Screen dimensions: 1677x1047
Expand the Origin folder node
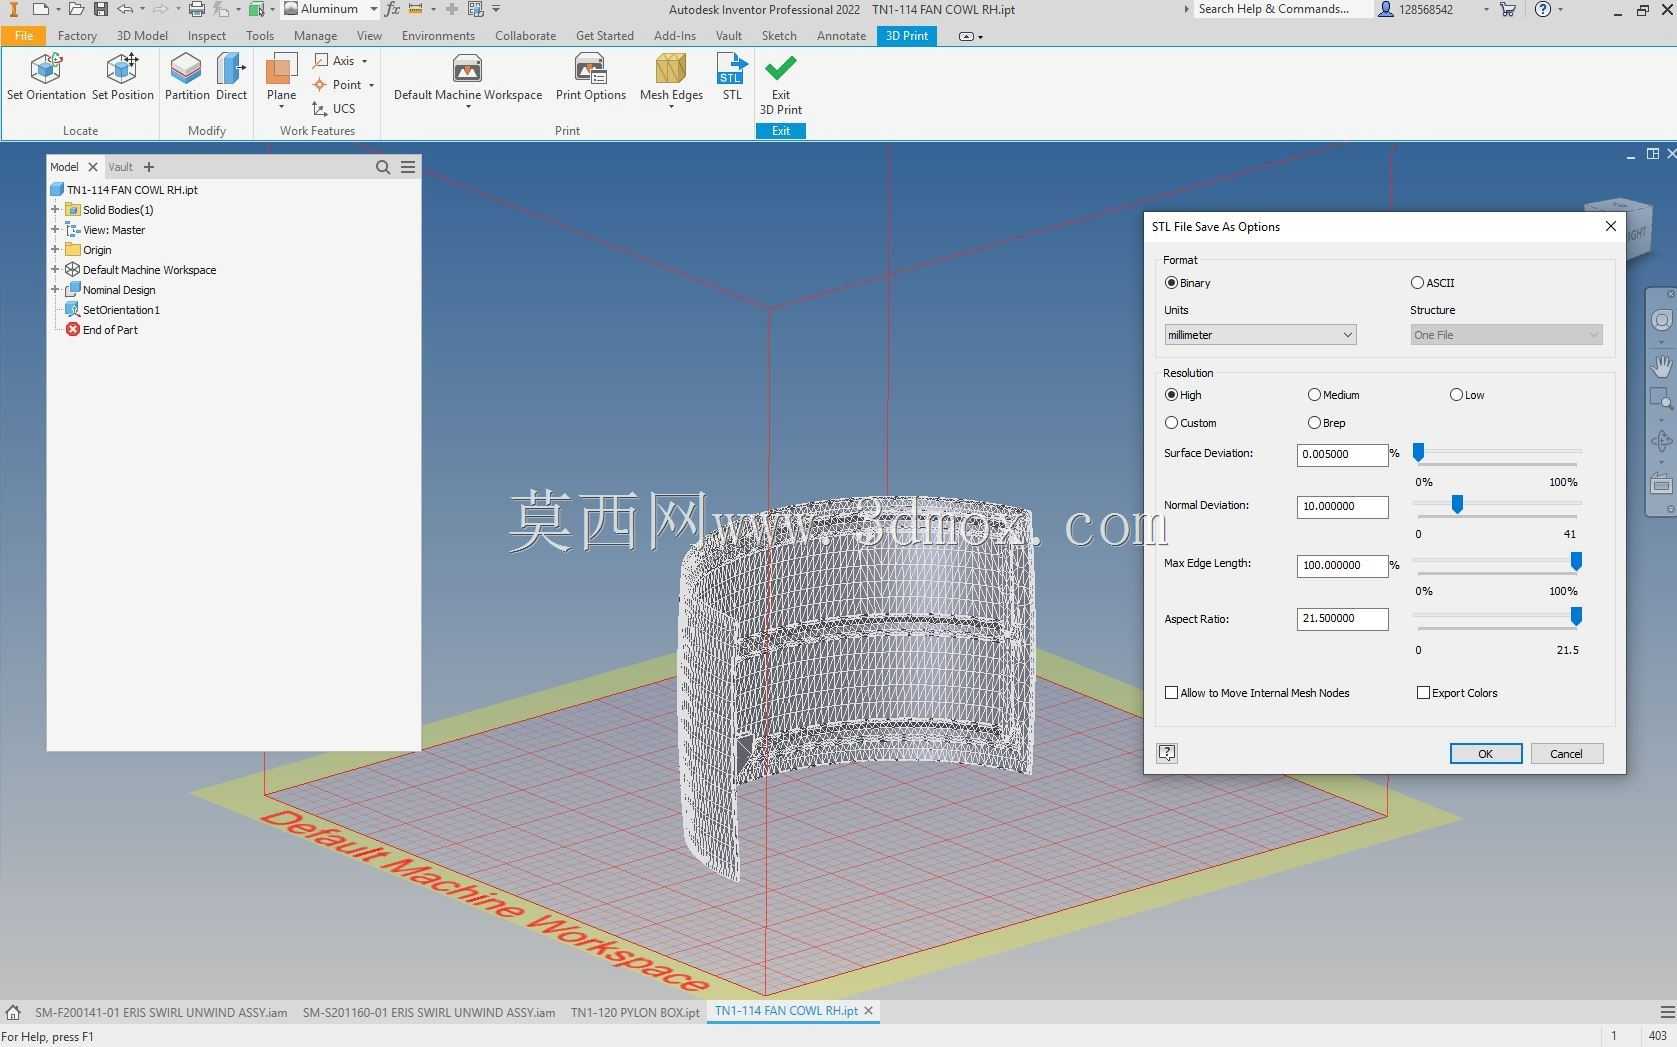tap(55, 250)
